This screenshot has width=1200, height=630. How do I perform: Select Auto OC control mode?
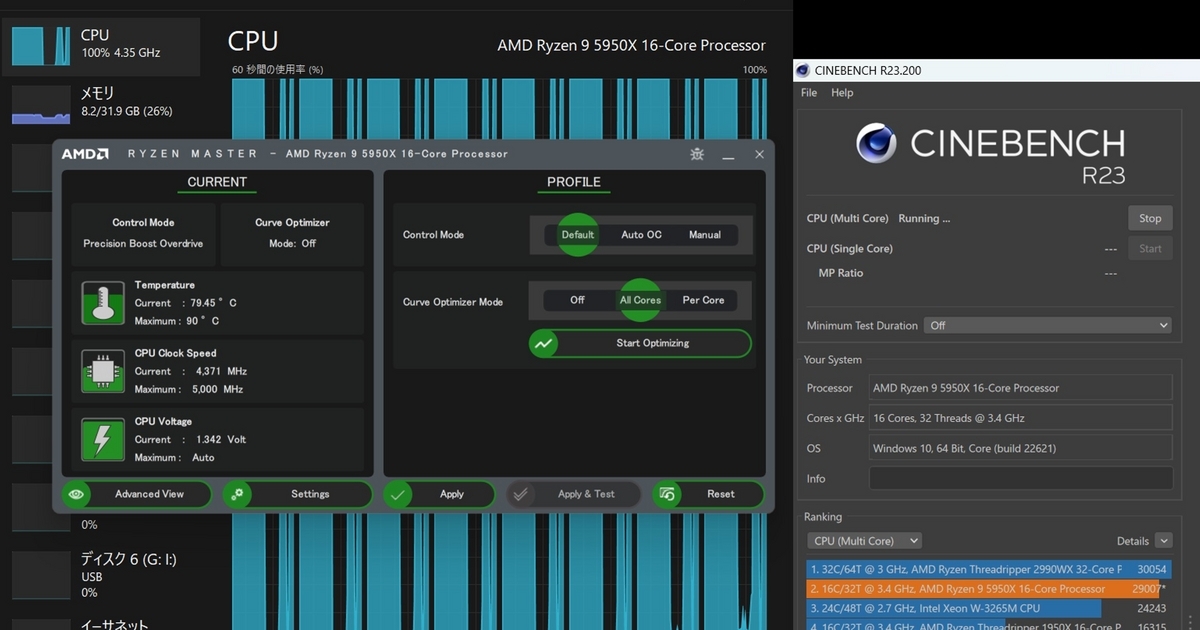pyautogui.click(x=641, y=235)
